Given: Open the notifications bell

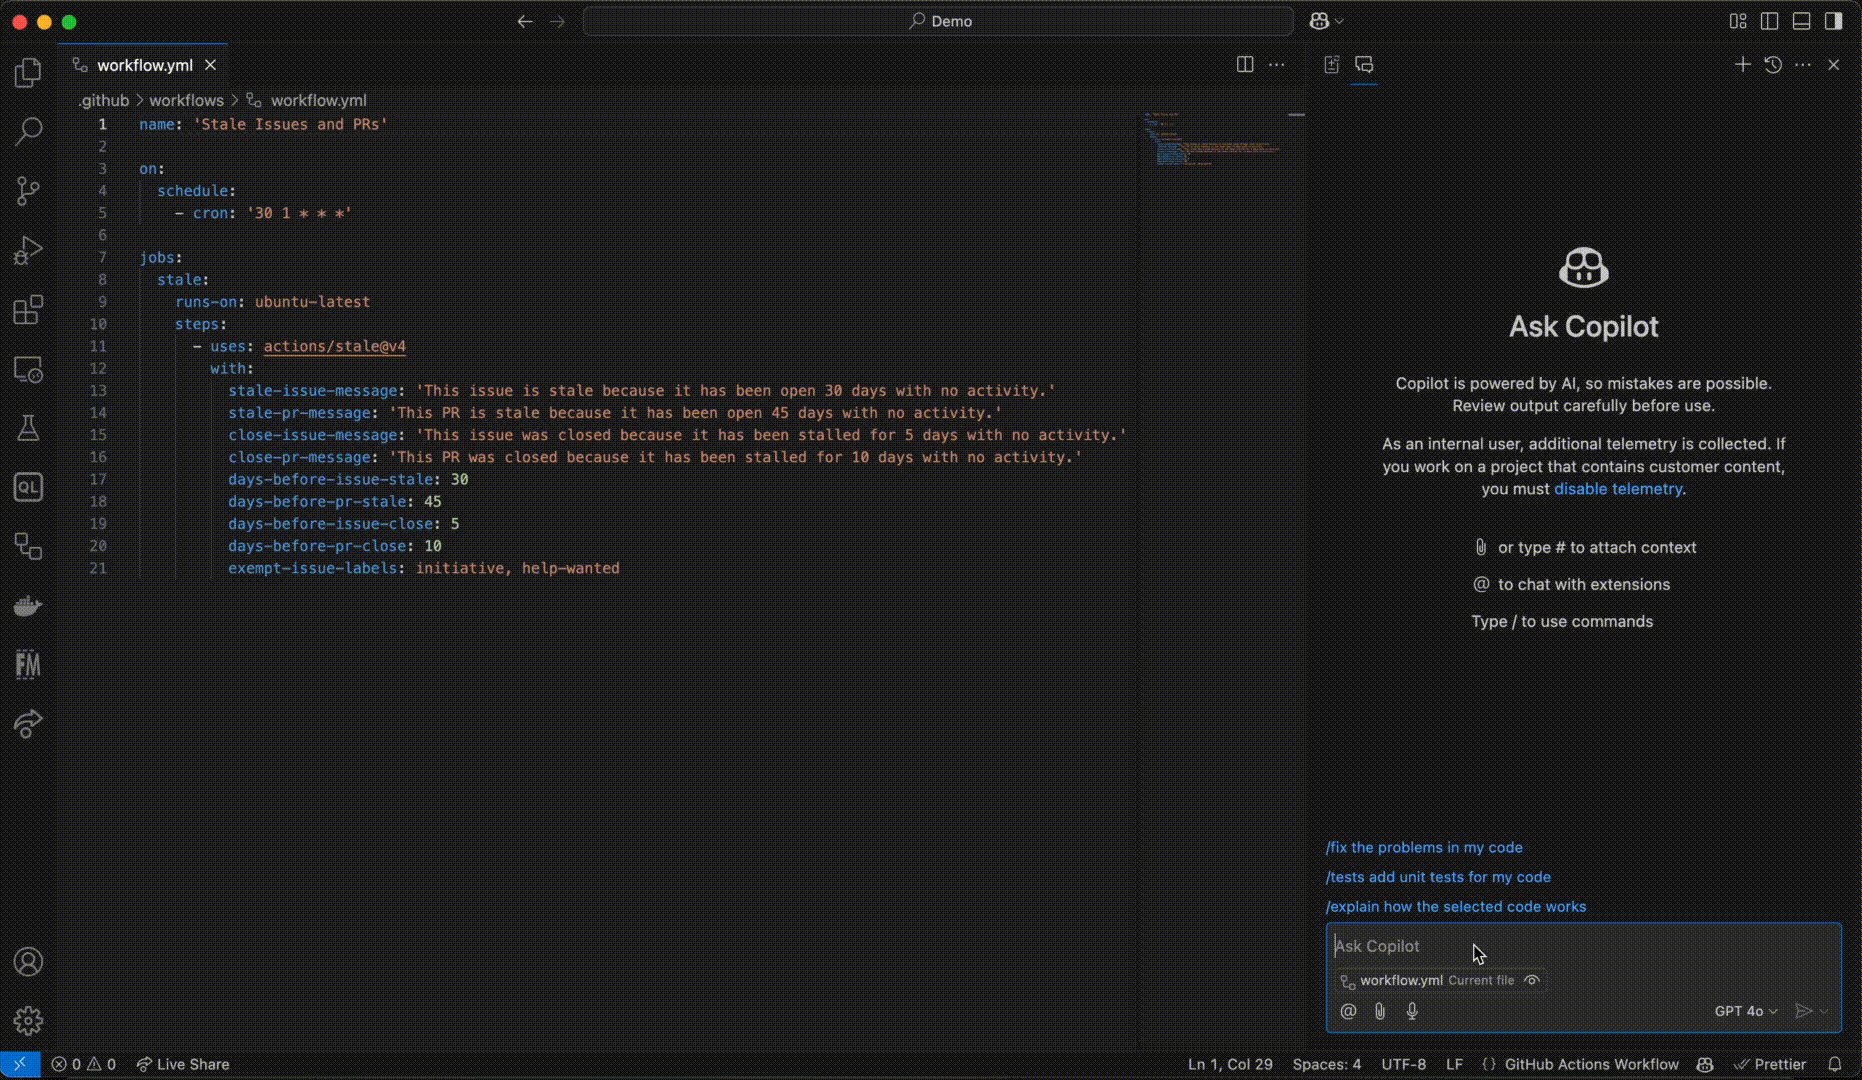Looking at the screenshot, I should 1835,1064.
